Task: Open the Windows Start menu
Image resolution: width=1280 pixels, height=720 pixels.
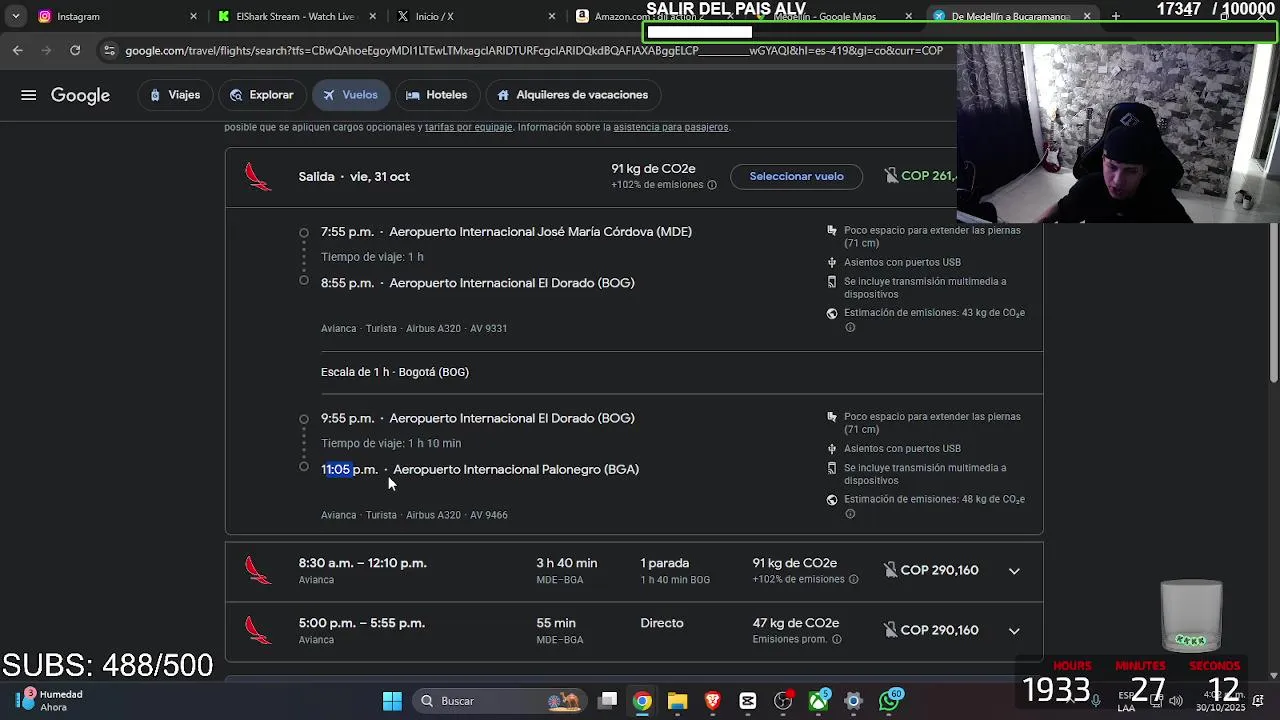Action: [x=392, y=701]
